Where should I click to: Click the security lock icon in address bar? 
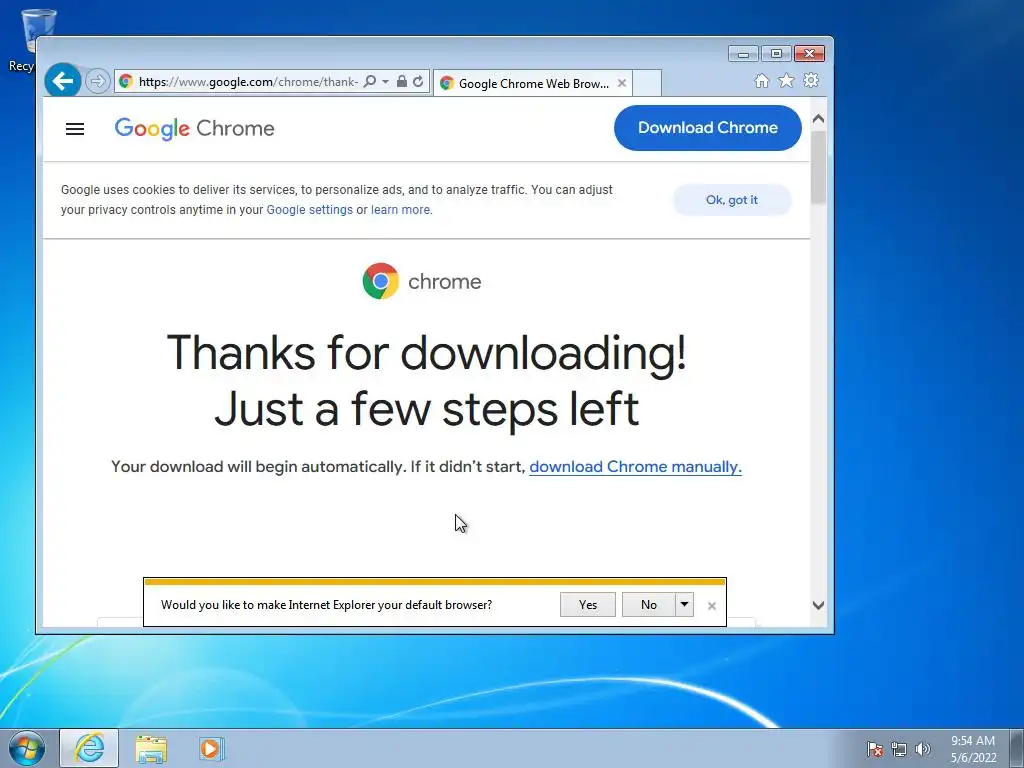click(402, 81)
